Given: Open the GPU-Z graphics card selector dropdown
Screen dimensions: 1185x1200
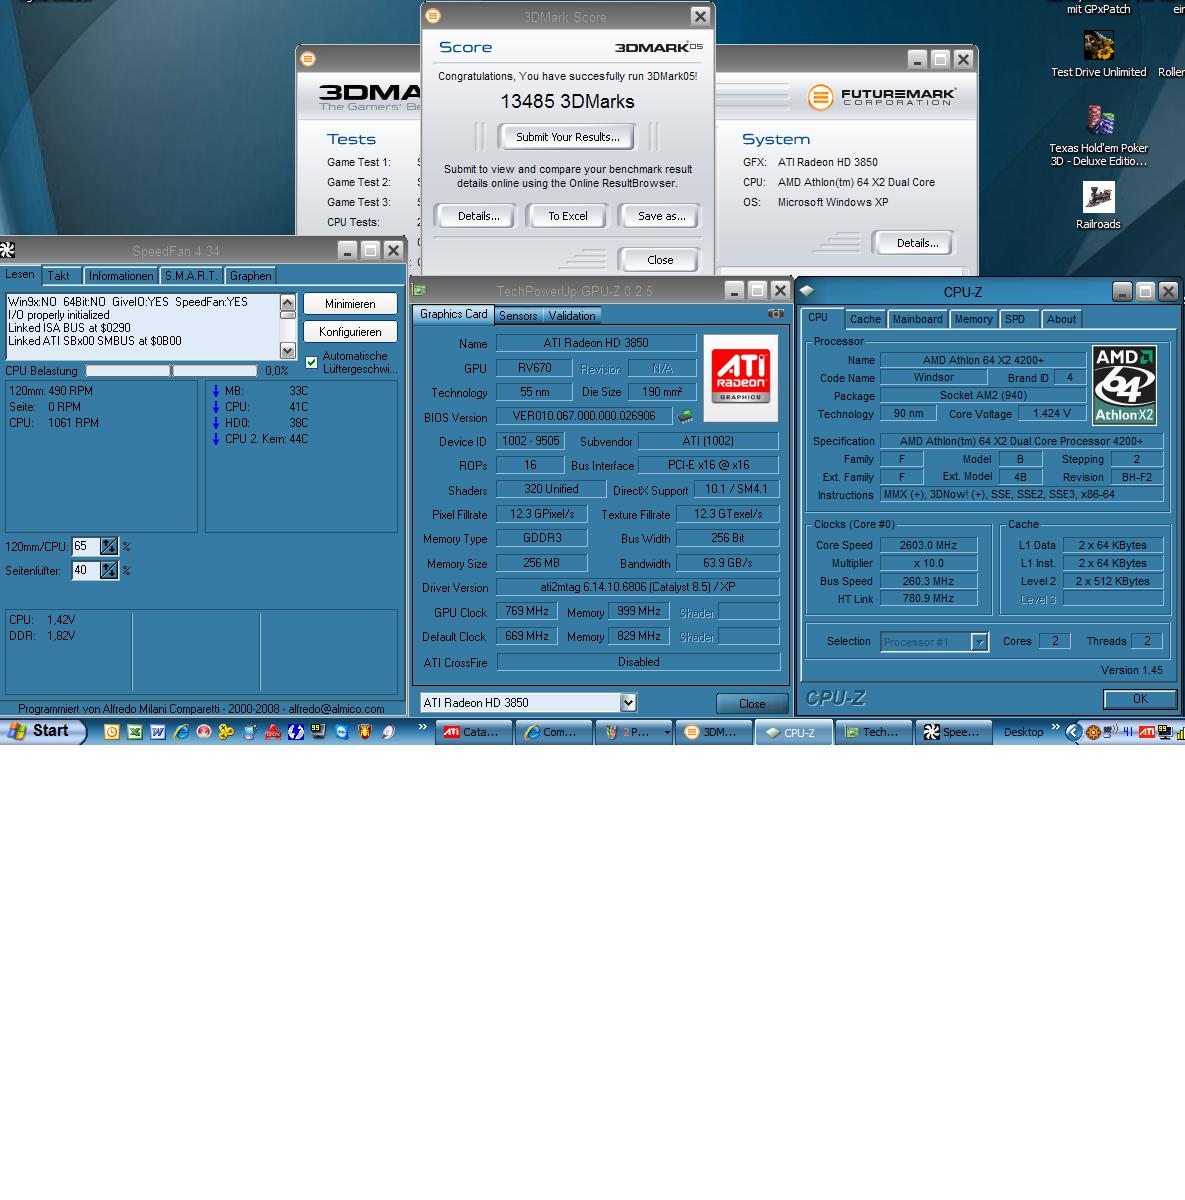Looking at the screenshot, I should pyautogui.click(x=628, y=703).
